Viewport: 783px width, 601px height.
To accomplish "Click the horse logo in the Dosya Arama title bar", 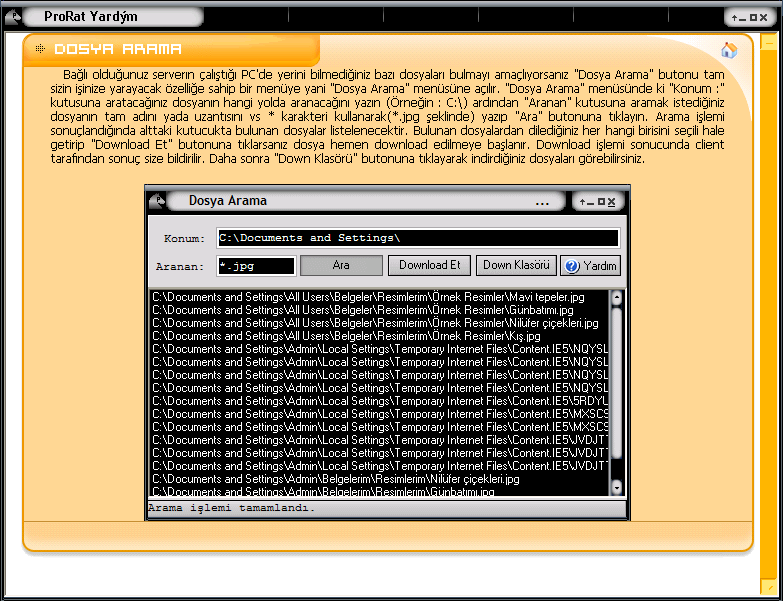I will tap(157, 201).
